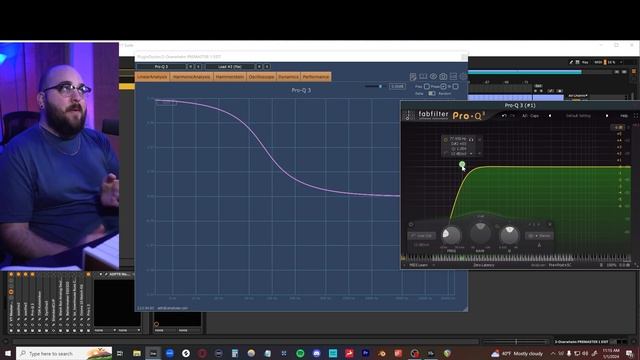Click the split band icon below Stereo

click(x=539, y=245)
